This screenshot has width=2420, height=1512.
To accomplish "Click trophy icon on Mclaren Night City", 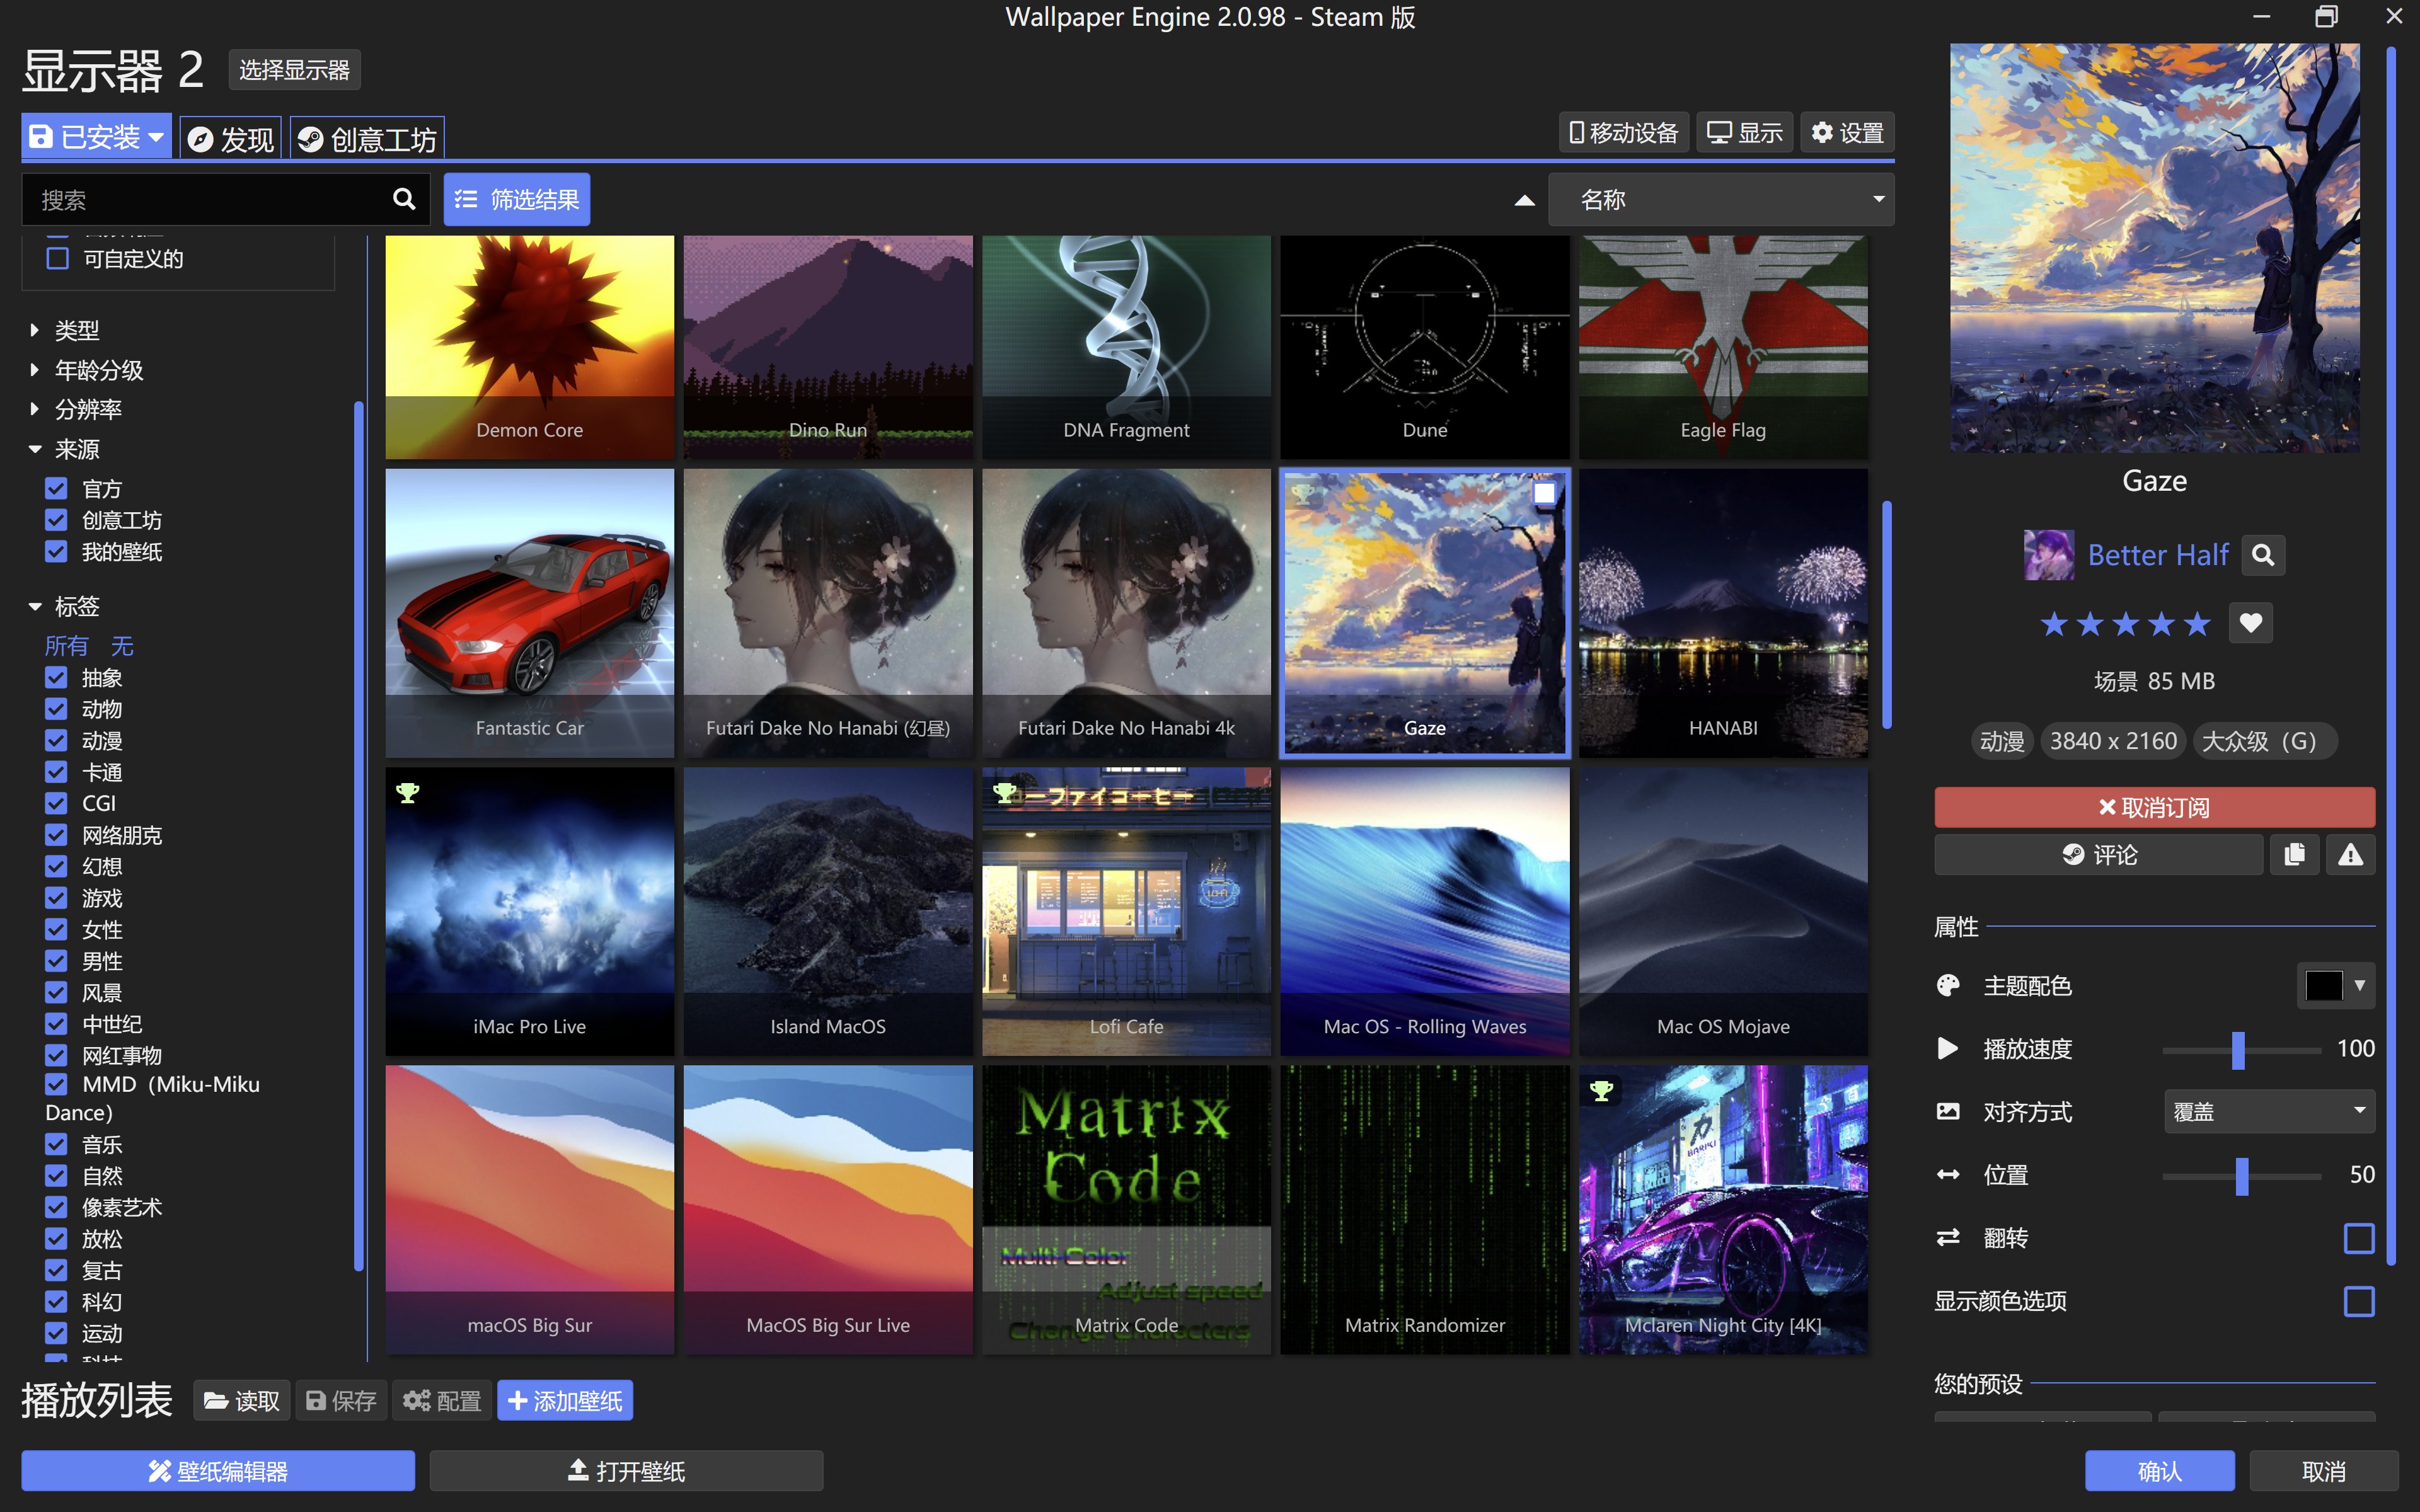I will tap(1601, 1091).
